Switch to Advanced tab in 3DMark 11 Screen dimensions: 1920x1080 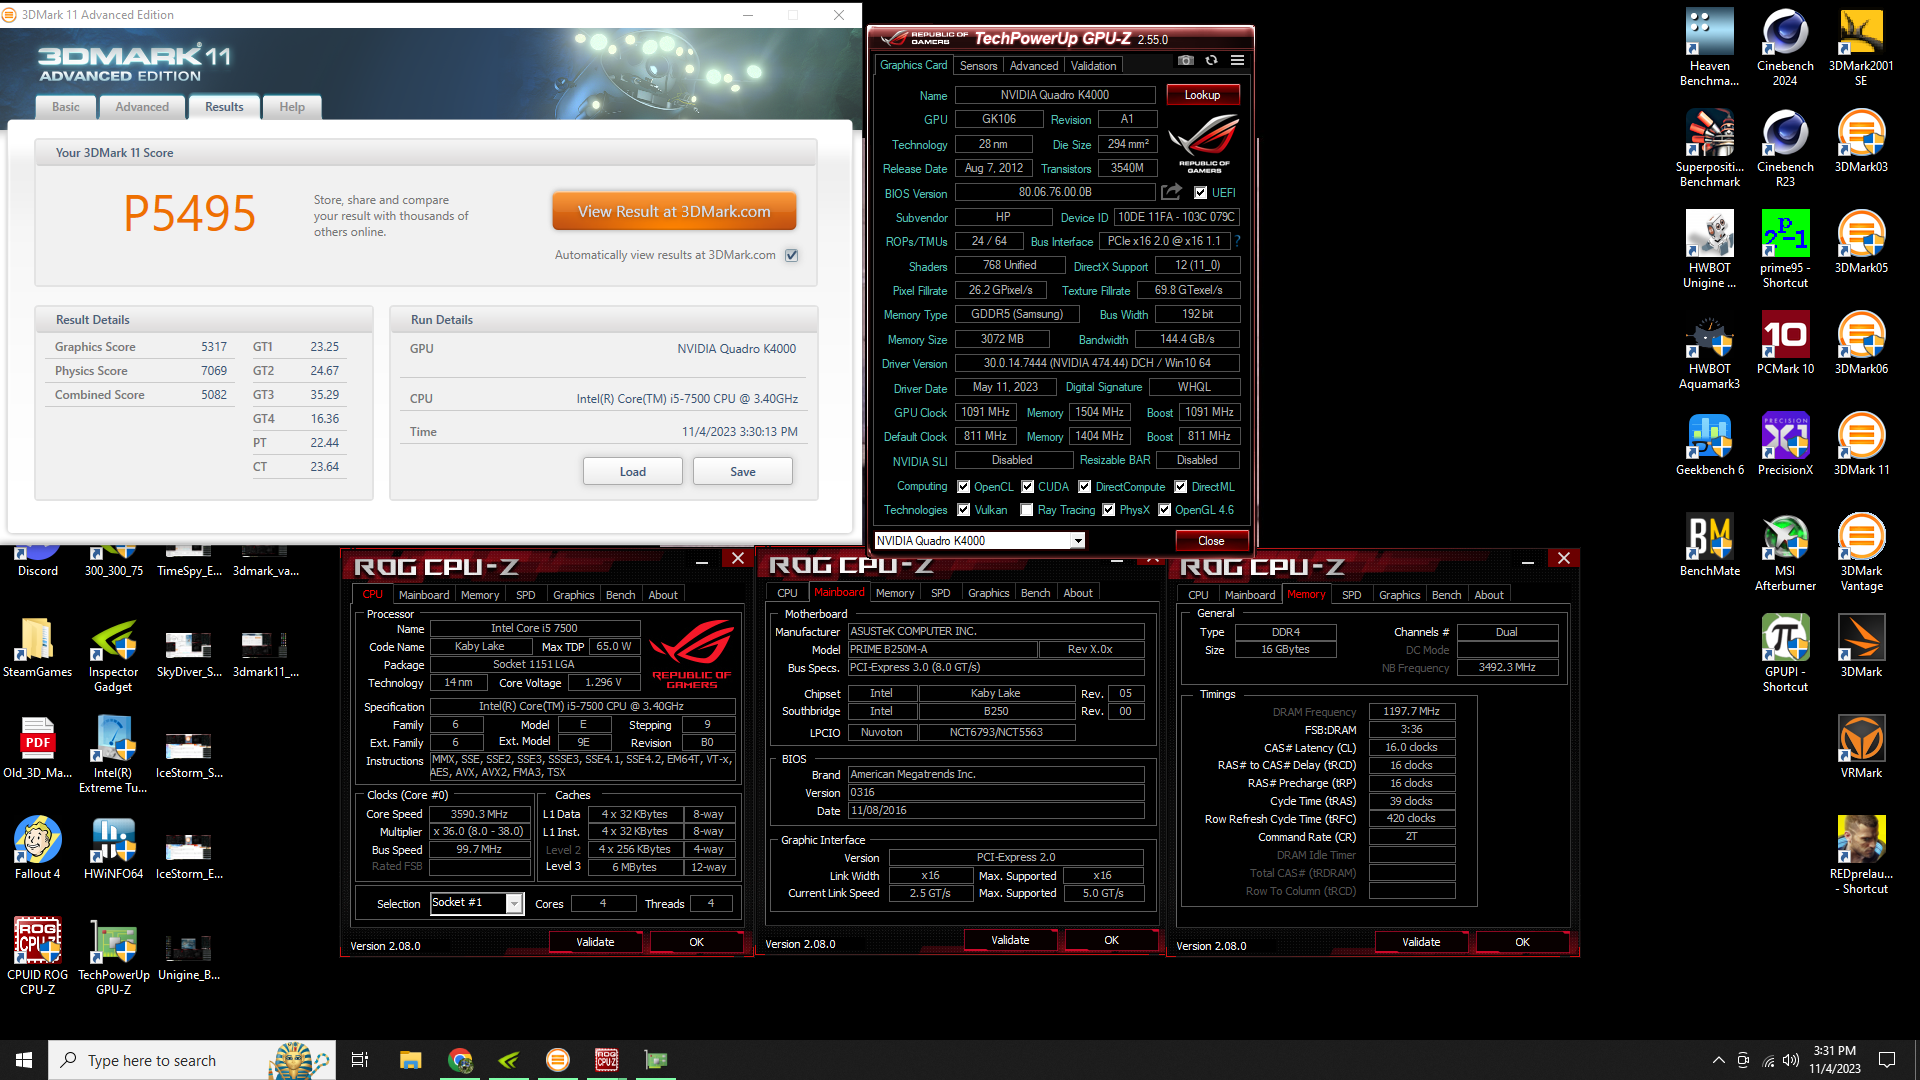click(x=142, y=107)
